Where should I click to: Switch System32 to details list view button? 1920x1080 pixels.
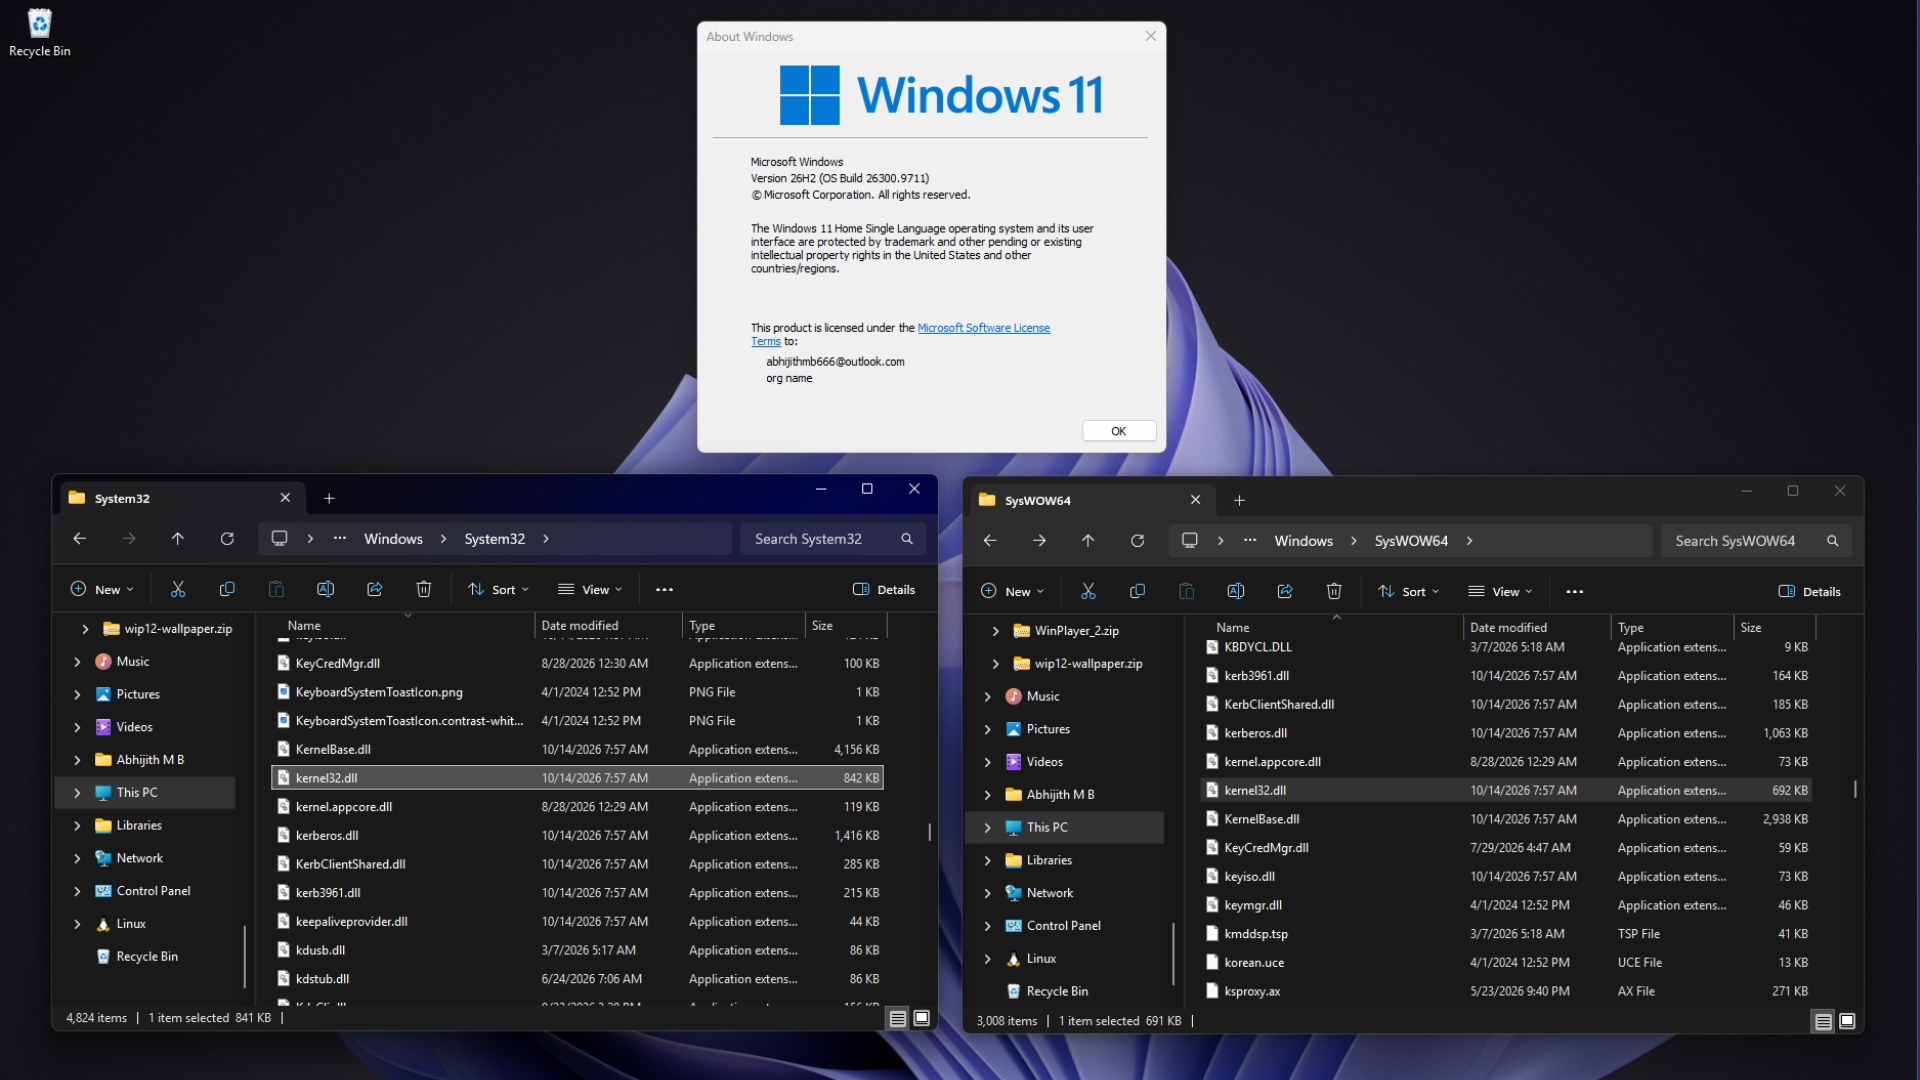click(x=898, y=1019)
